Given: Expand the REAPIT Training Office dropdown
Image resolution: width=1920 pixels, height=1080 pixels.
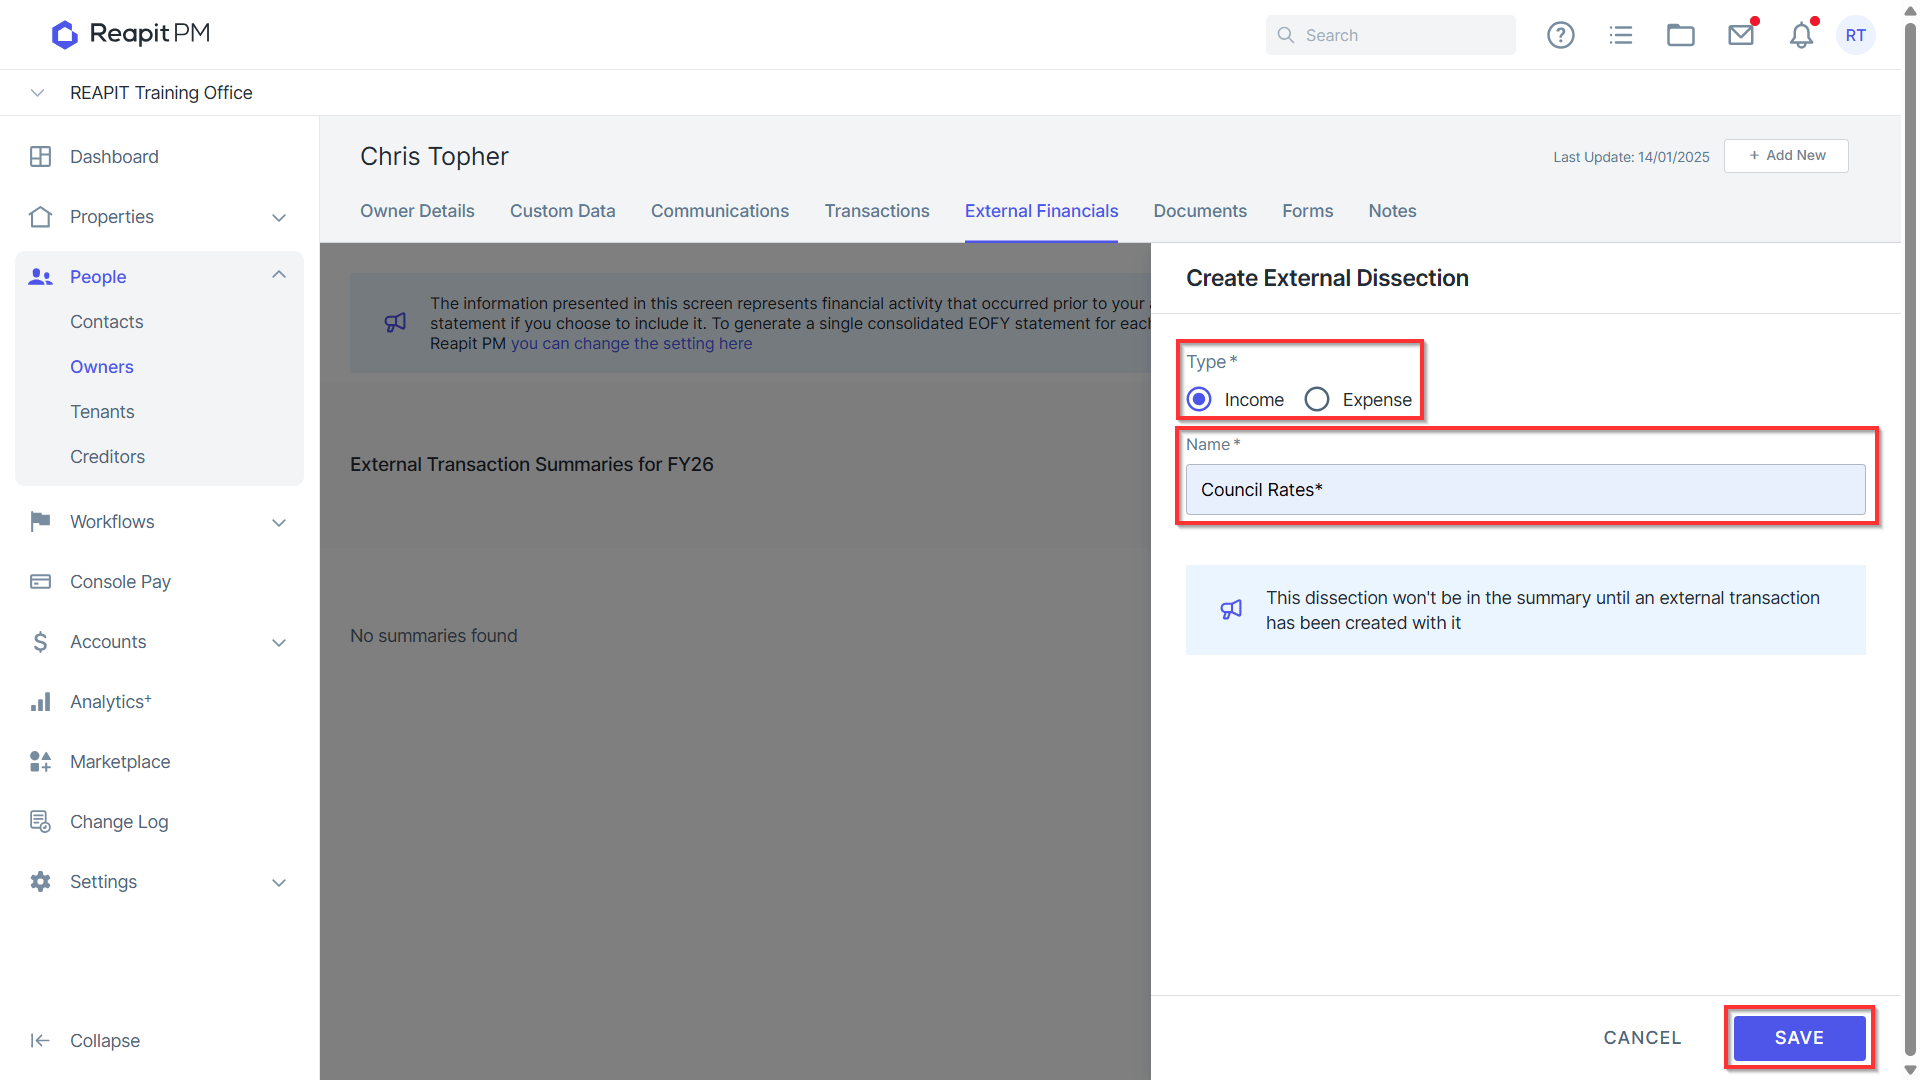Looking at the screenshot, I should 38,93.
